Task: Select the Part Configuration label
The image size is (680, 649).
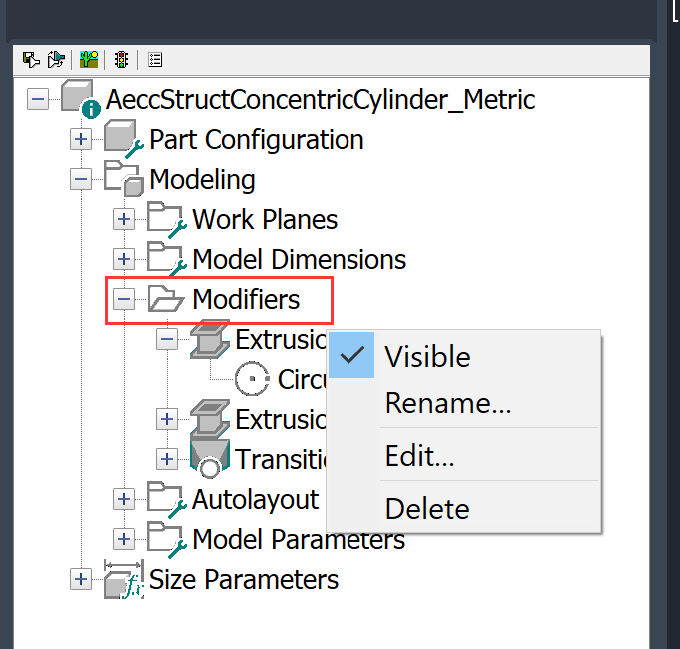Action: tap(256, 140)
